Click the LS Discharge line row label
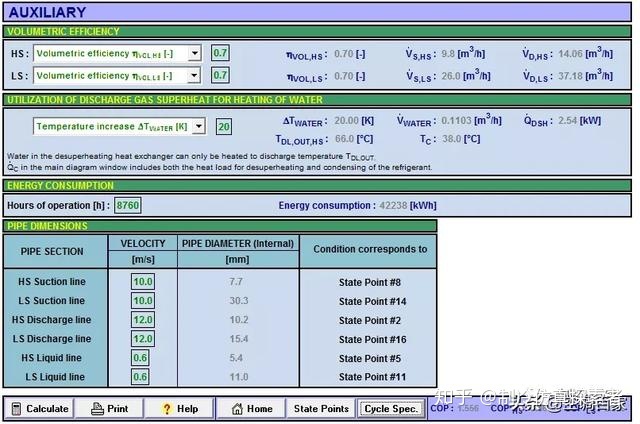 pyautogui.click(x=52, y=339)
